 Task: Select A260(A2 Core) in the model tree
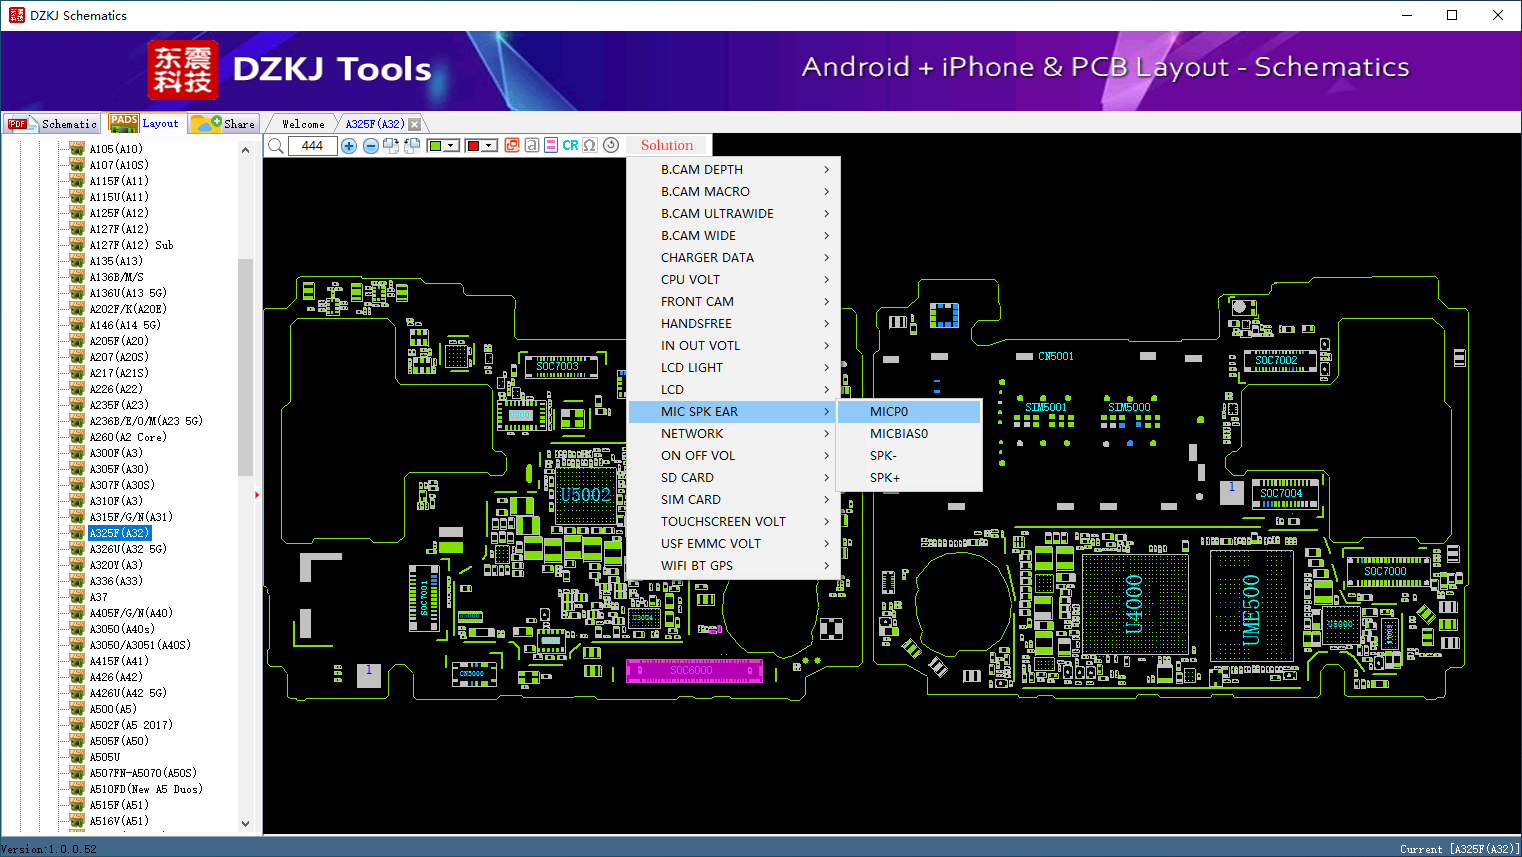click(128, 437)
